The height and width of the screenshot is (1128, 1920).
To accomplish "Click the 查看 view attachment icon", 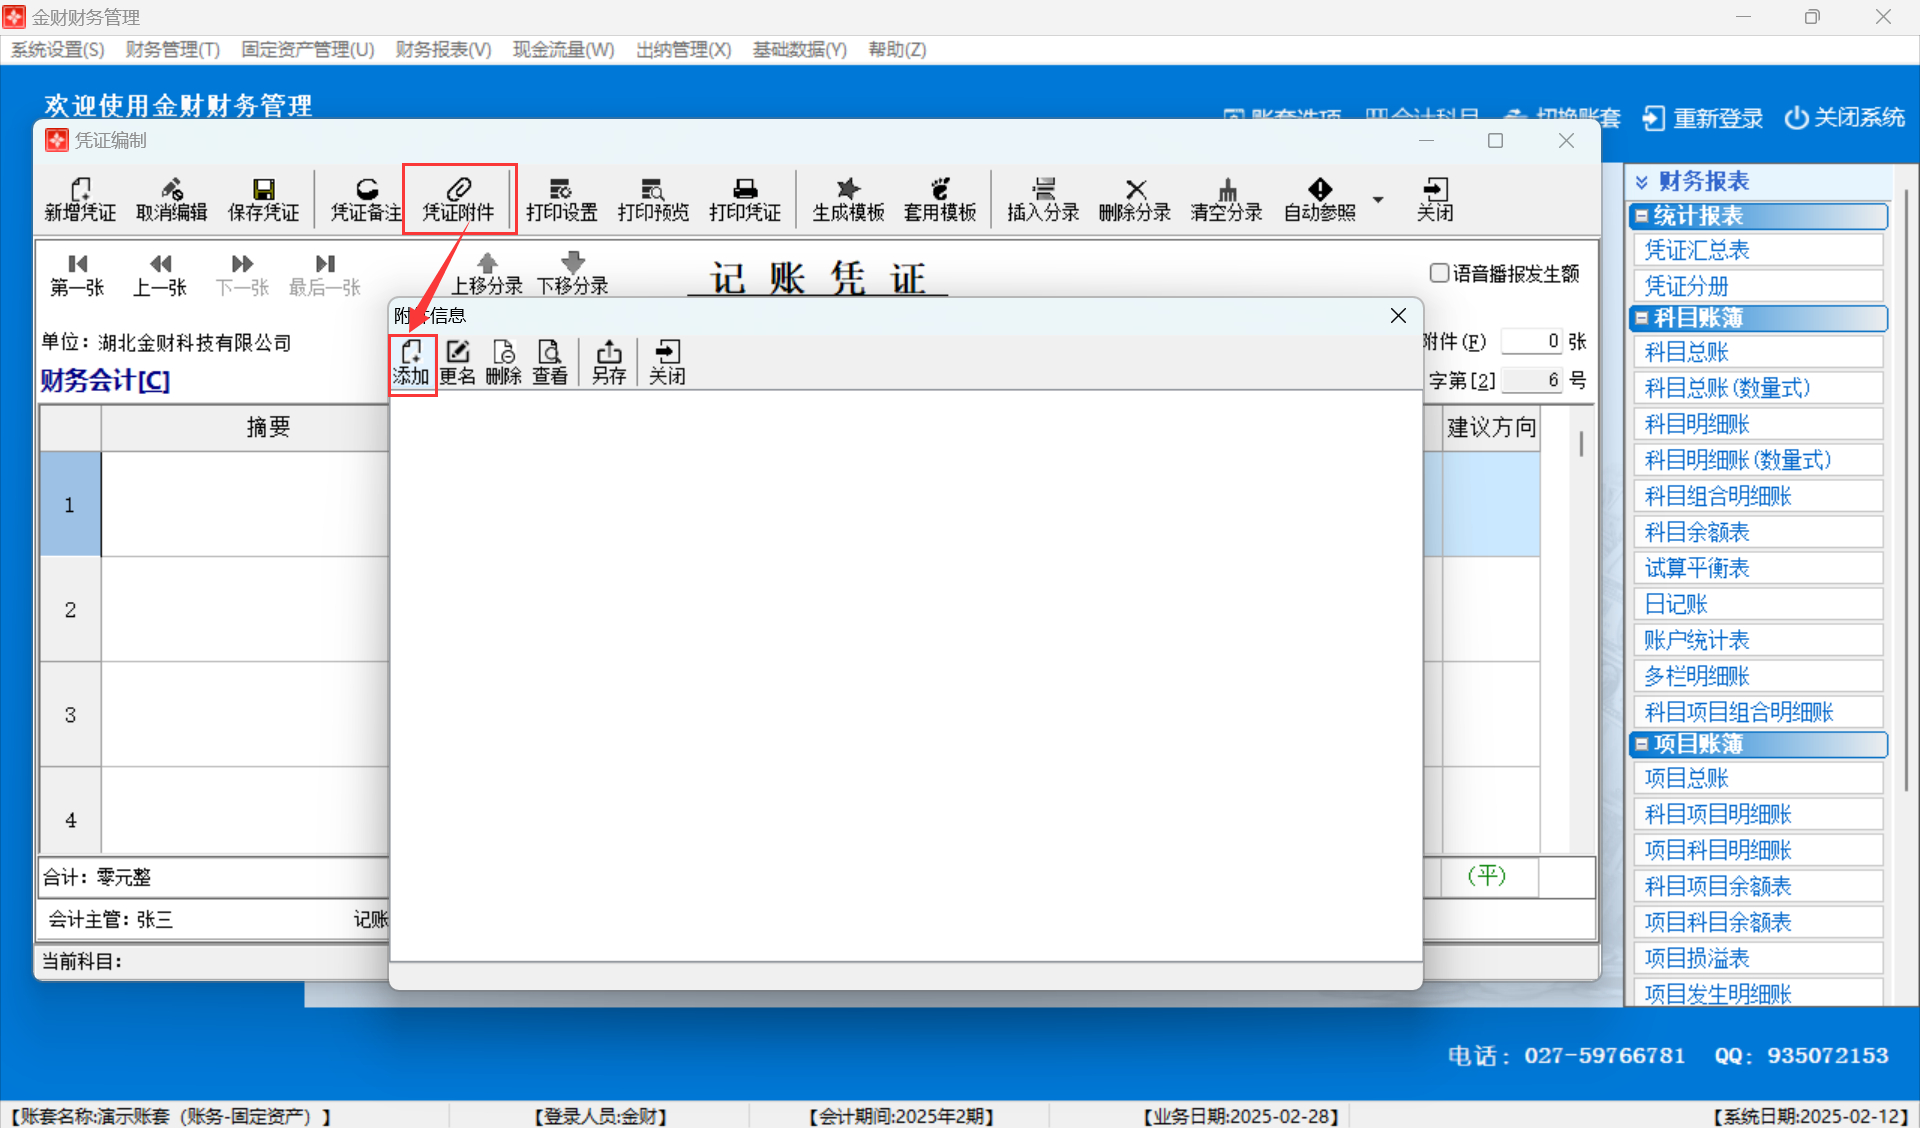I will [x=549, y=362].
